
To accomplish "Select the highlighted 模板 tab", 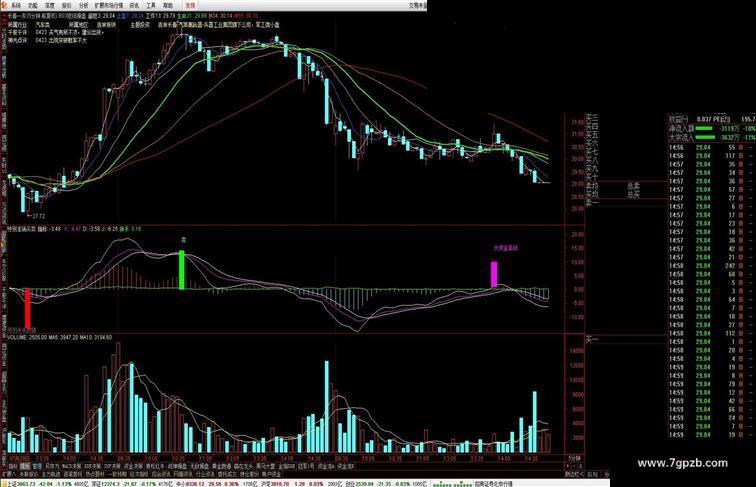I will tap(25, 467).
